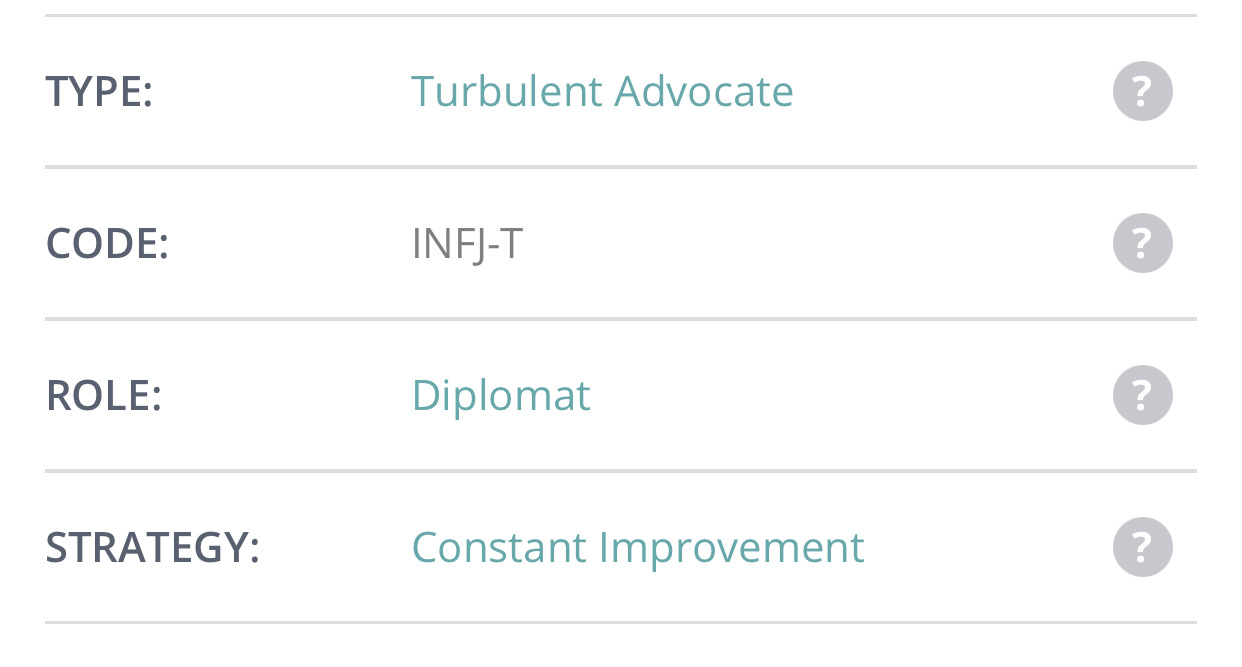
Task: Open help for the TYPE row
Action: coord(1142,91)
